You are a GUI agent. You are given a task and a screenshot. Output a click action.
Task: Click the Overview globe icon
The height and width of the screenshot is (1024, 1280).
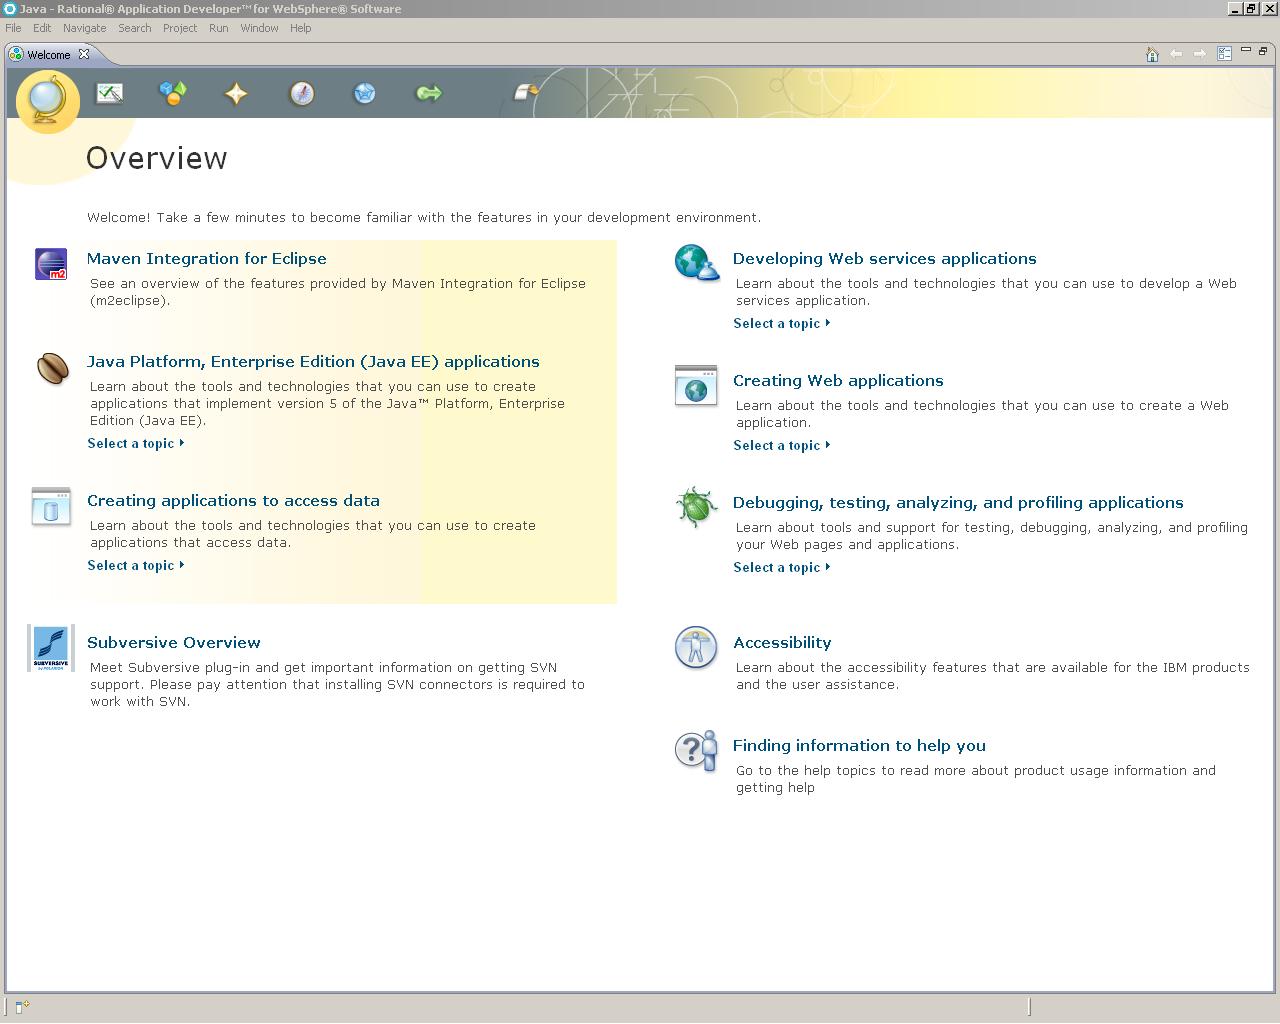[x=48, y=100]
